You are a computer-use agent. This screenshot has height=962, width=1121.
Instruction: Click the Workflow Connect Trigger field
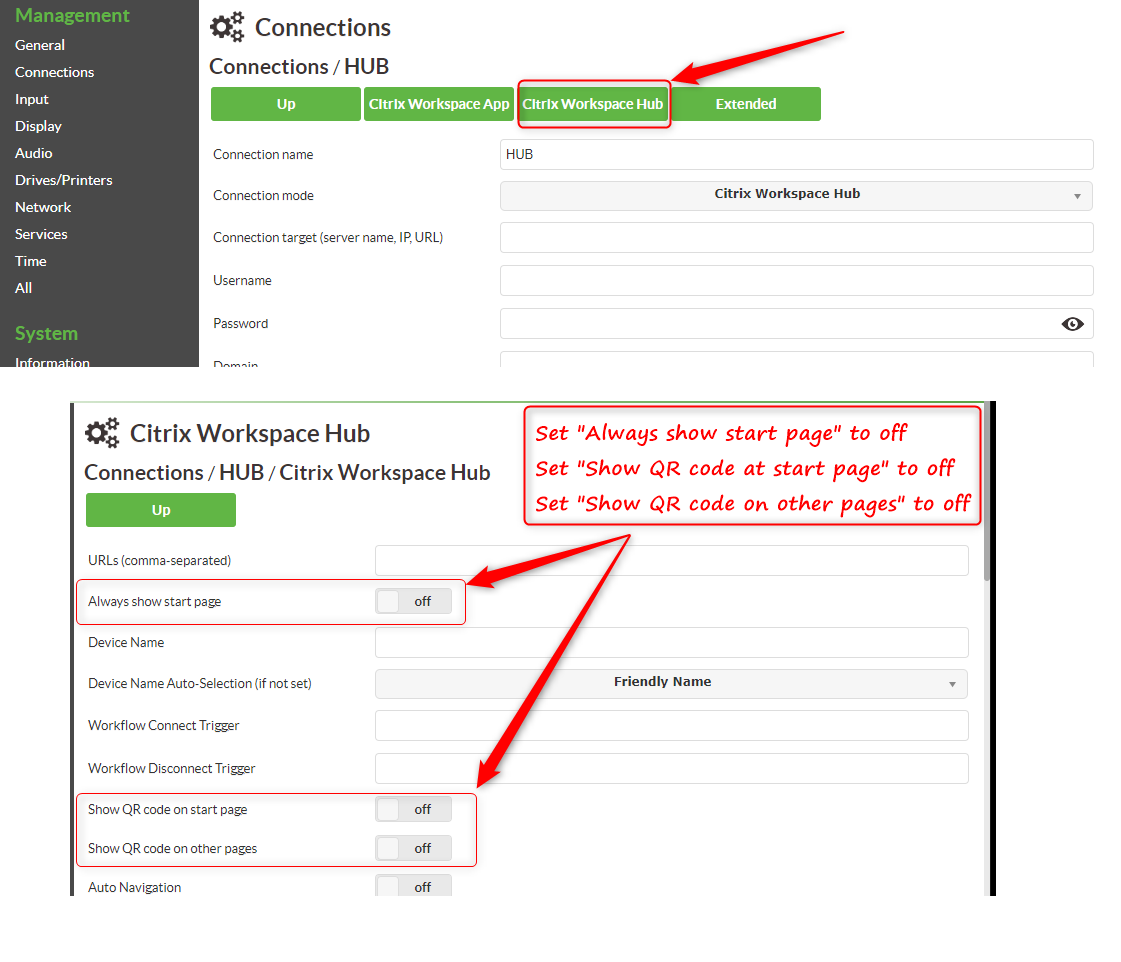[671, 725]
